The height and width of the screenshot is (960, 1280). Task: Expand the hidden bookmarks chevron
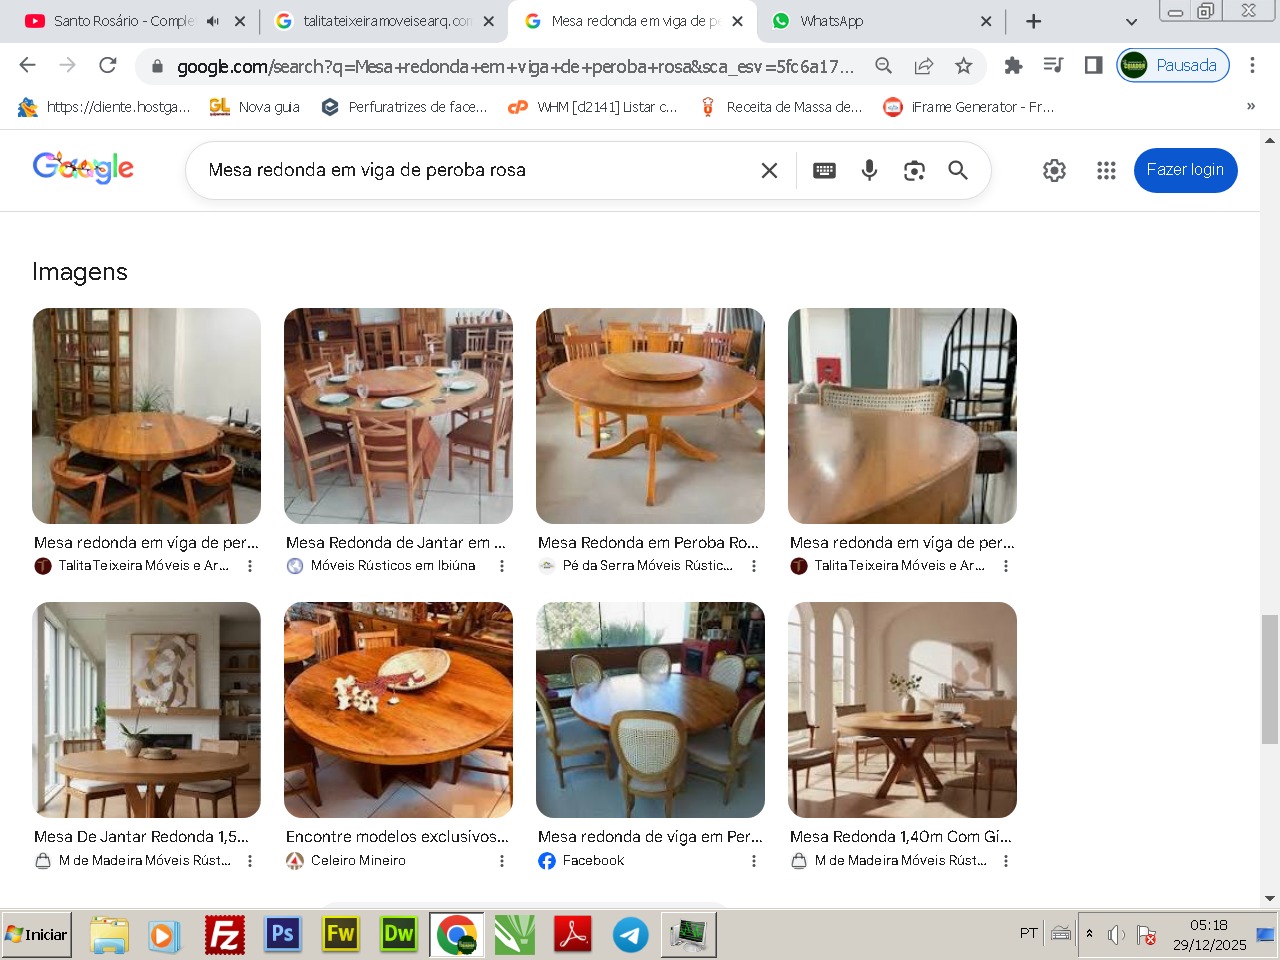tap(1250, 106)
